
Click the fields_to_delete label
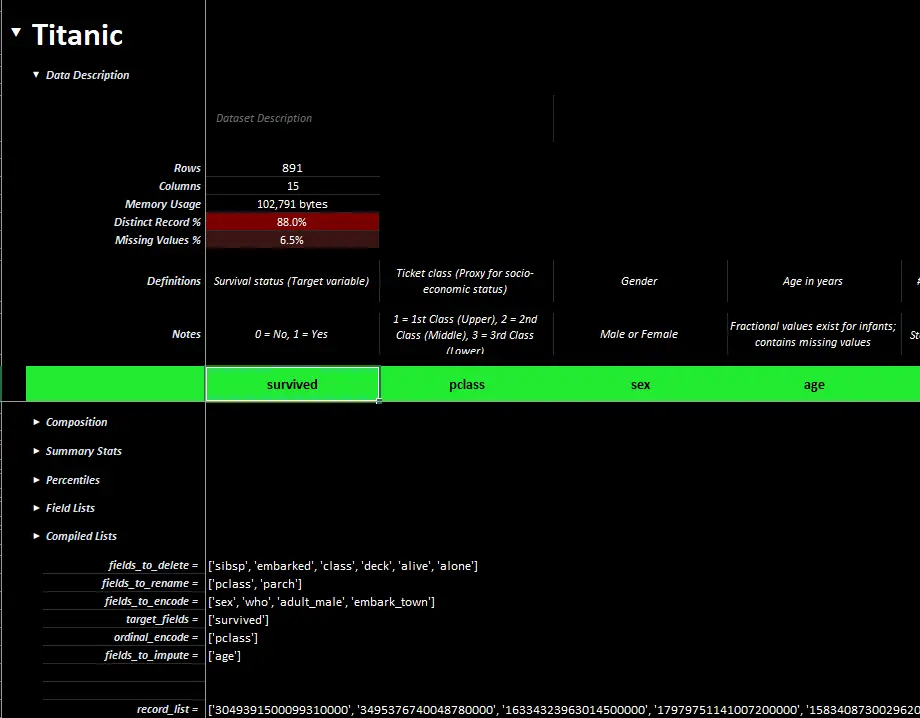tap(153, 565)
